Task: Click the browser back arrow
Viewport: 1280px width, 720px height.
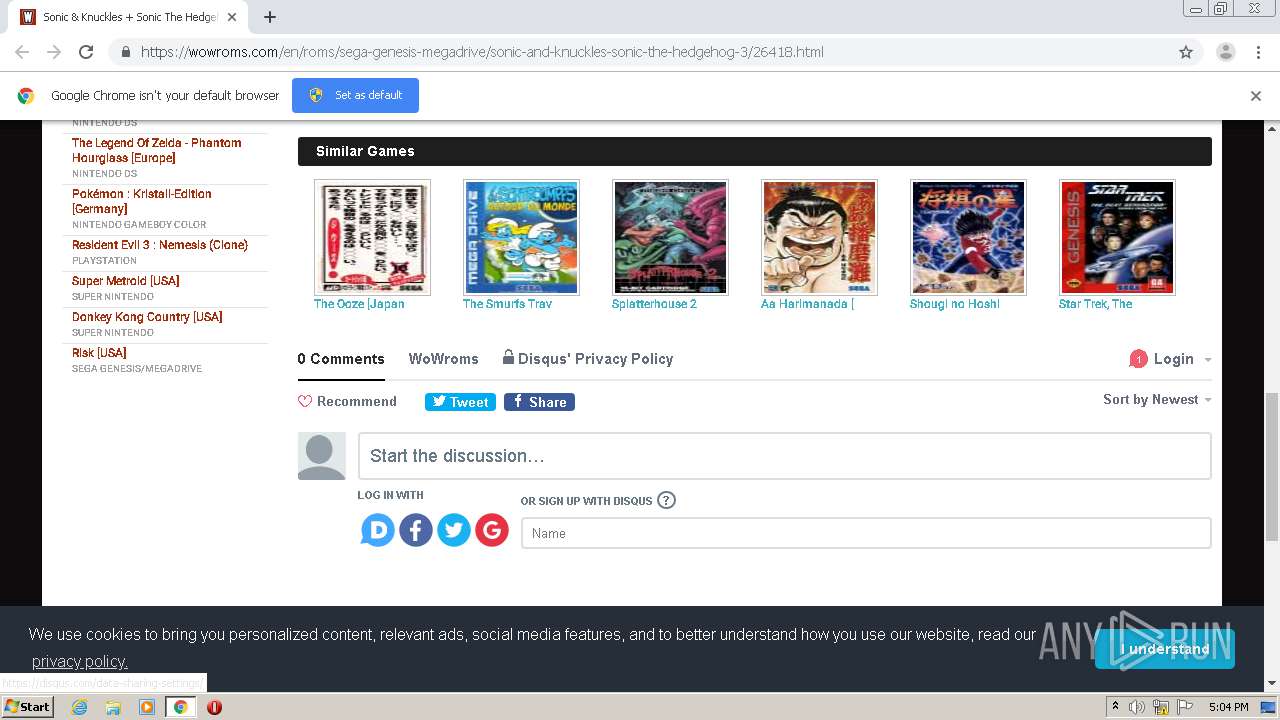Action: point(22,52)
